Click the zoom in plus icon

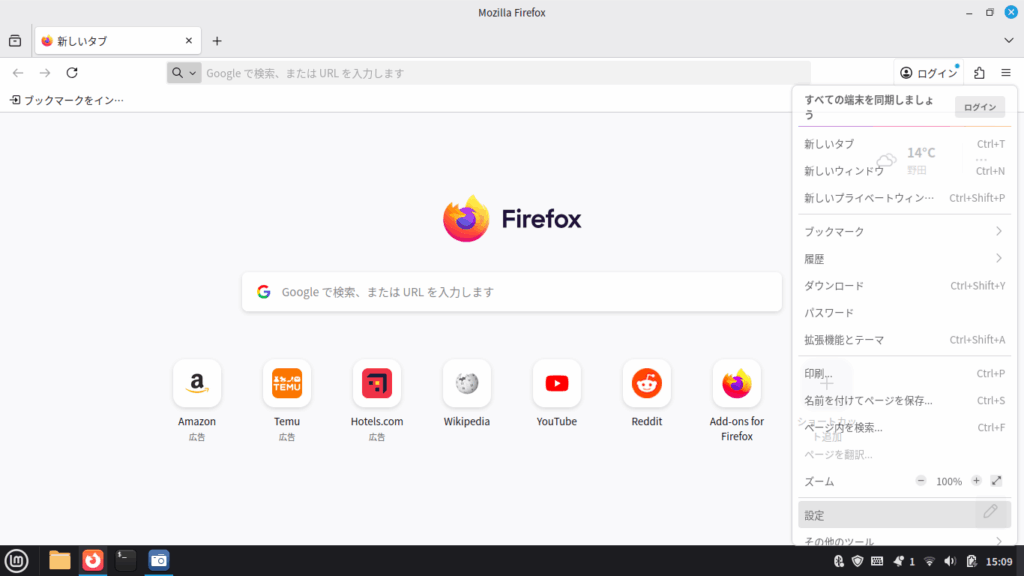click(976, 481)
